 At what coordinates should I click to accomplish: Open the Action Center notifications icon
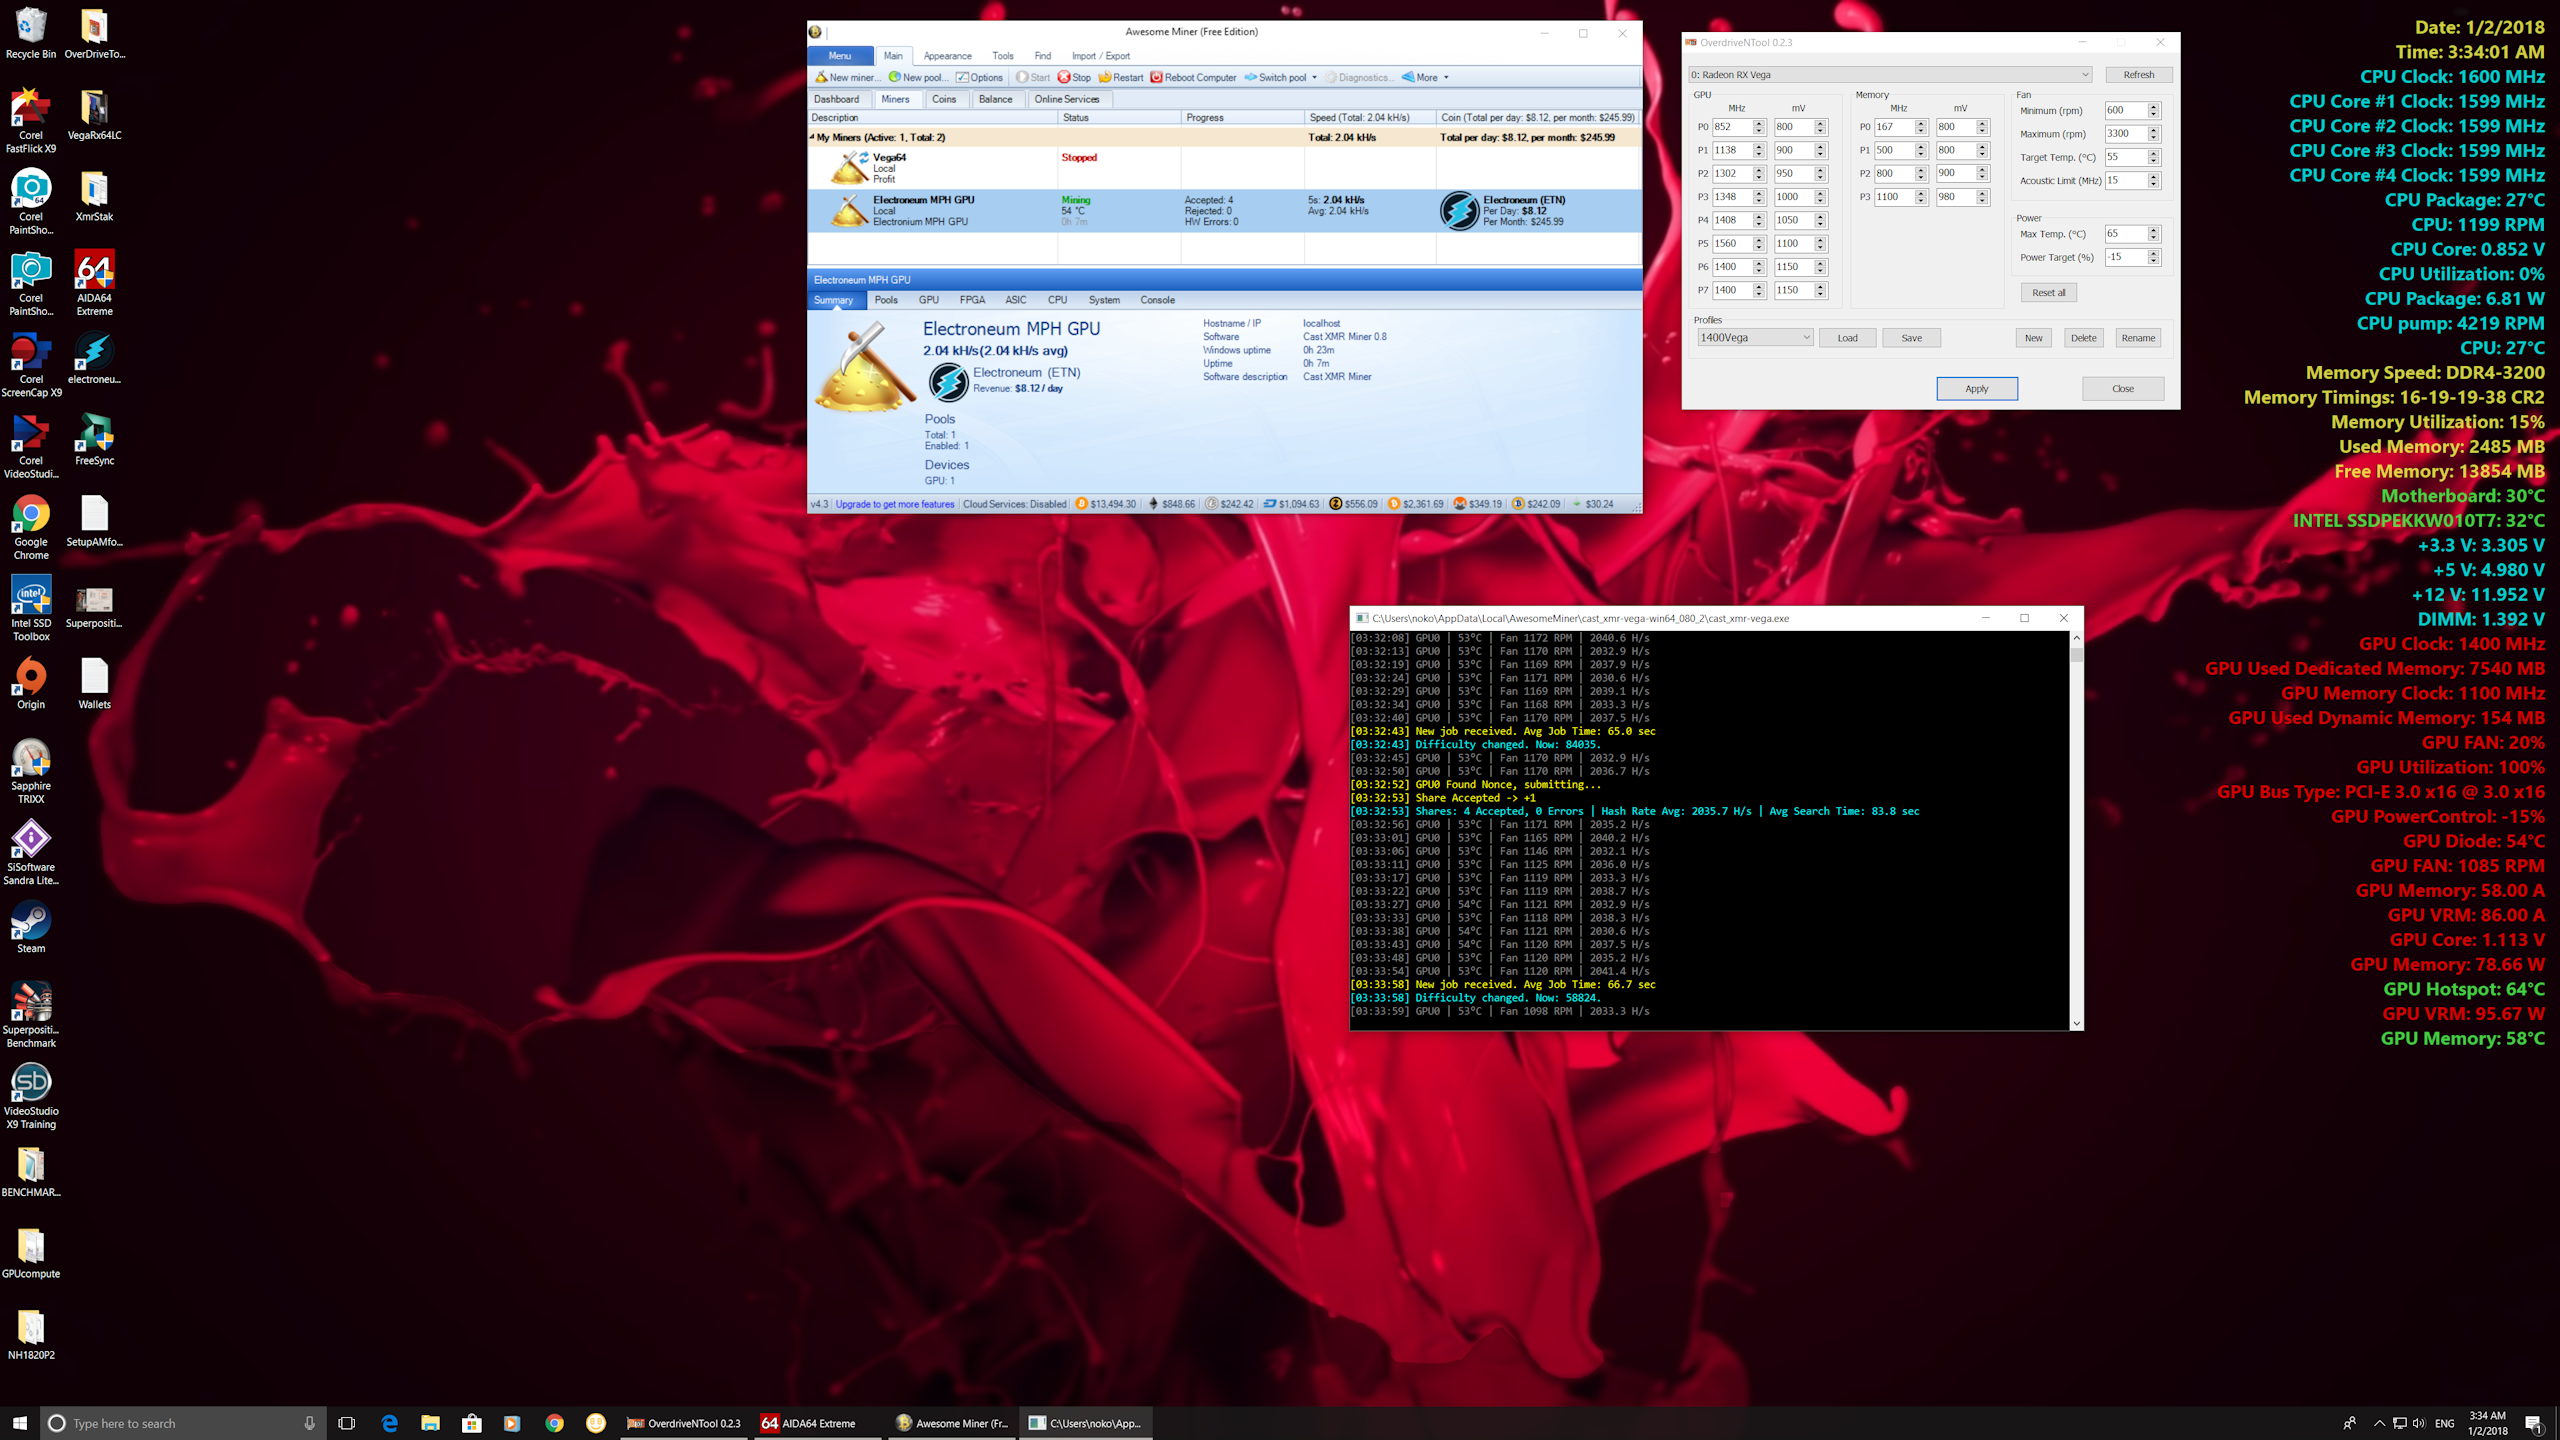pyautogui.click(x=2533, y=1423)
